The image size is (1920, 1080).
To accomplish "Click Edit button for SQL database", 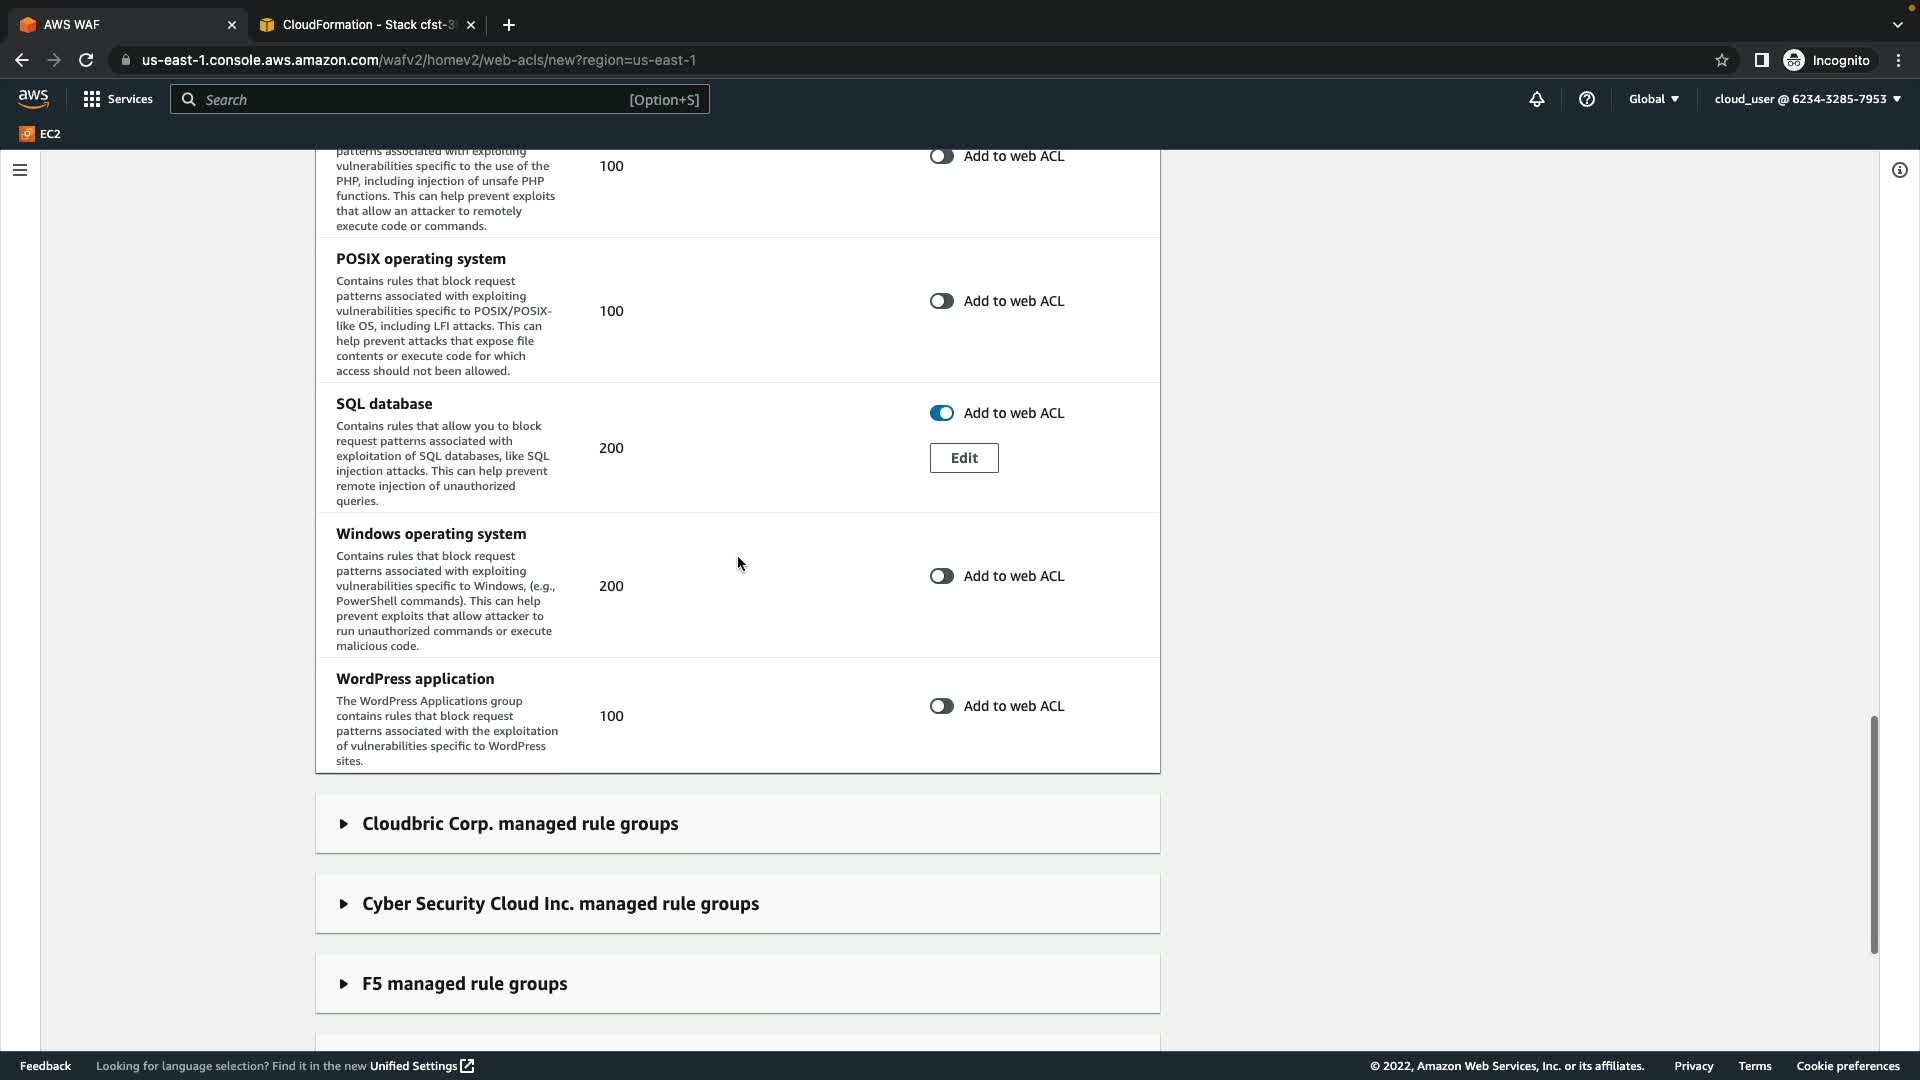I will (964, 458).
